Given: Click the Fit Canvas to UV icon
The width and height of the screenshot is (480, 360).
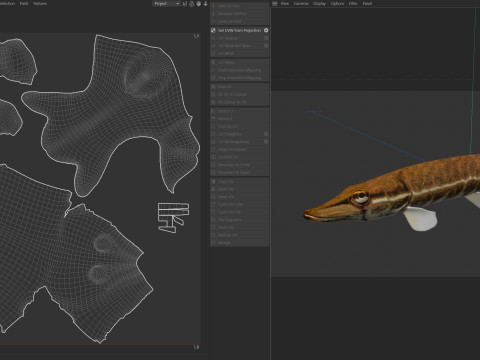Looking at the screenshot, I should point(213,102).
